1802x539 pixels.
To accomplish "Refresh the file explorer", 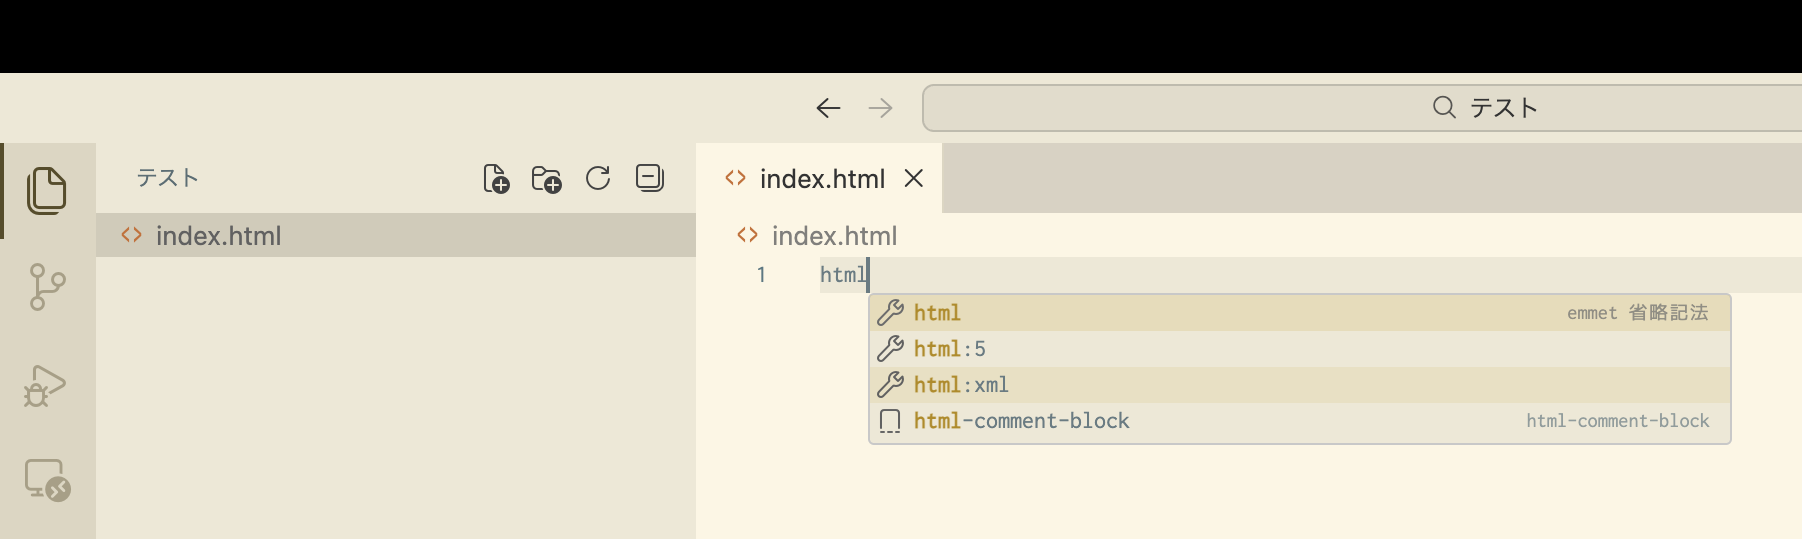I will pos(598,179).
